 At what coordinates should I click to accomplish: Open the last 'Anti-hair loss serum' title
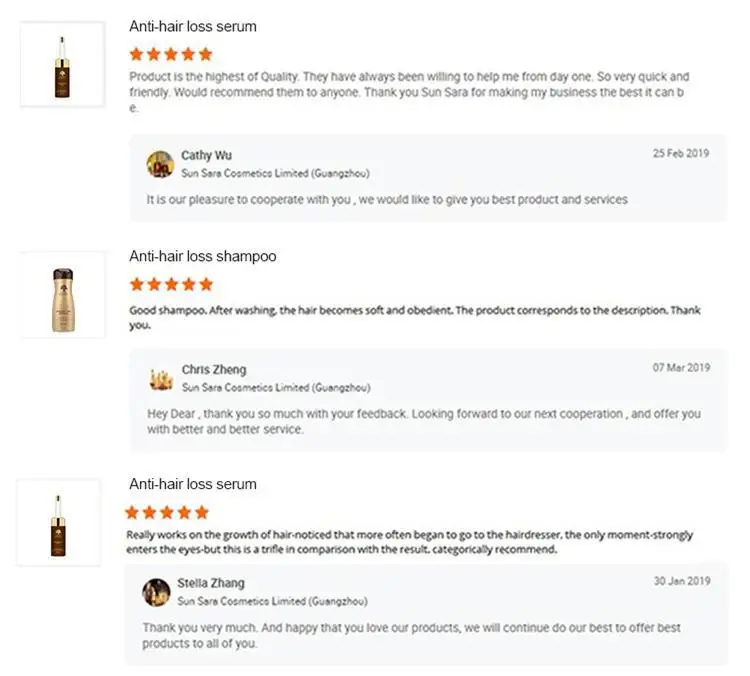pyautogui.click(x=193, y=484)
